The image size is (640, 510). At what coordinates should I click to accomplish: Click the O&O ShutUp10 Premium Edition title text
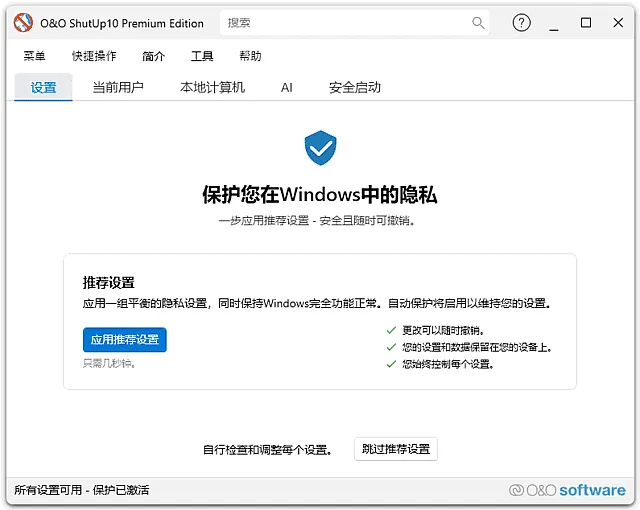point(122,23)
